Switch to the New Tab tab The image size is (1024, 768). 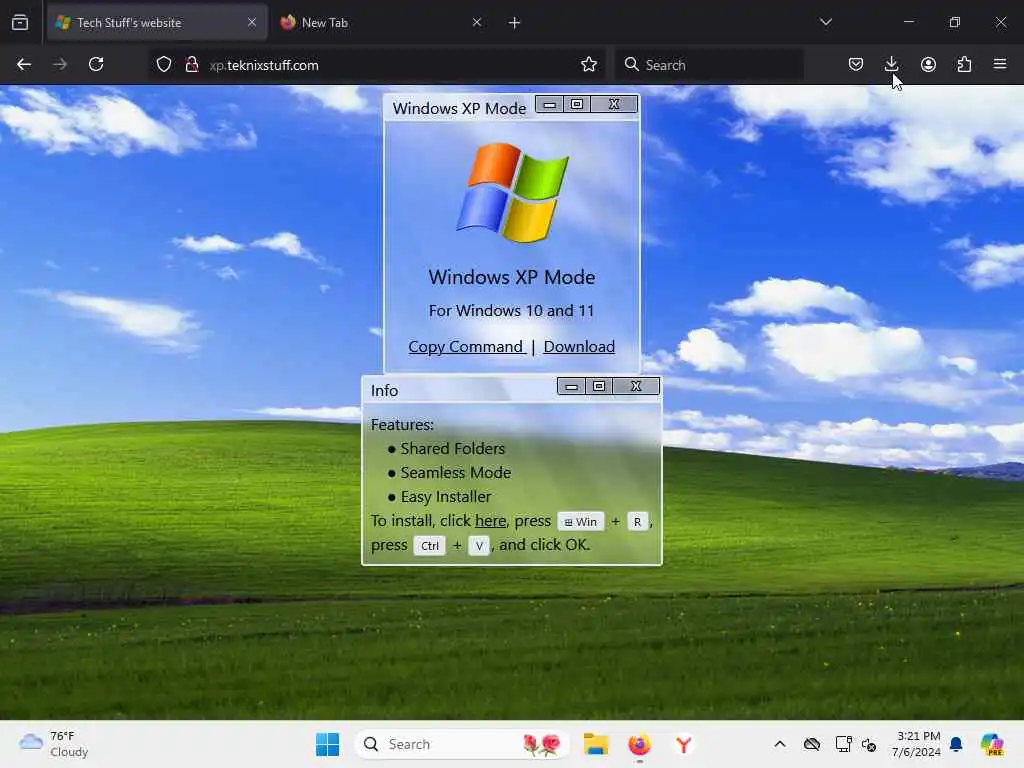point(381,23)
